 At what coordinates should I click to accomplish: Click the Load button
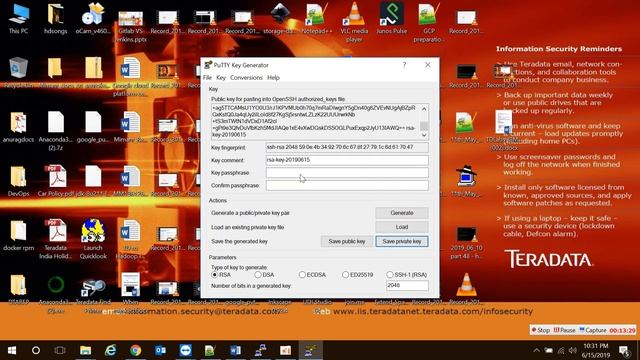[x=402, y=227]
